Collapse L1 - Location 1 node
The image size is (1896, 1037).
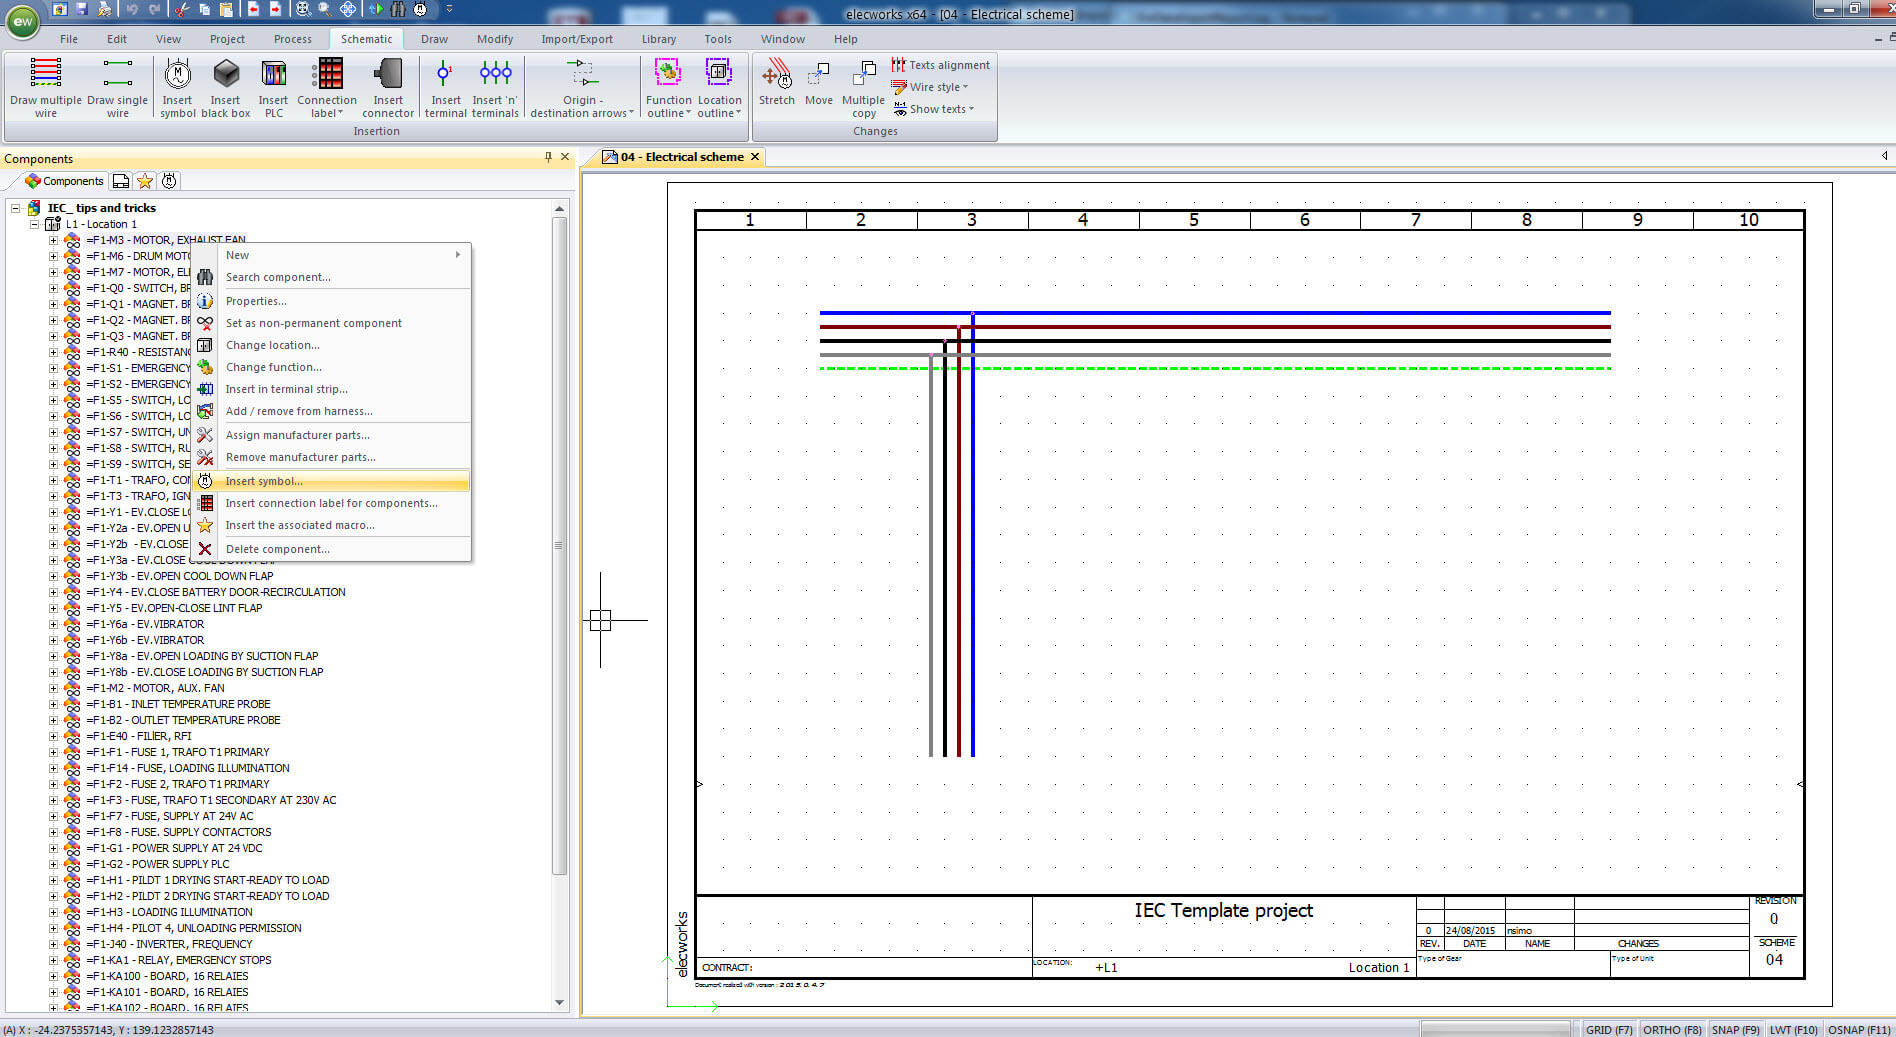[x=36, y=224]
